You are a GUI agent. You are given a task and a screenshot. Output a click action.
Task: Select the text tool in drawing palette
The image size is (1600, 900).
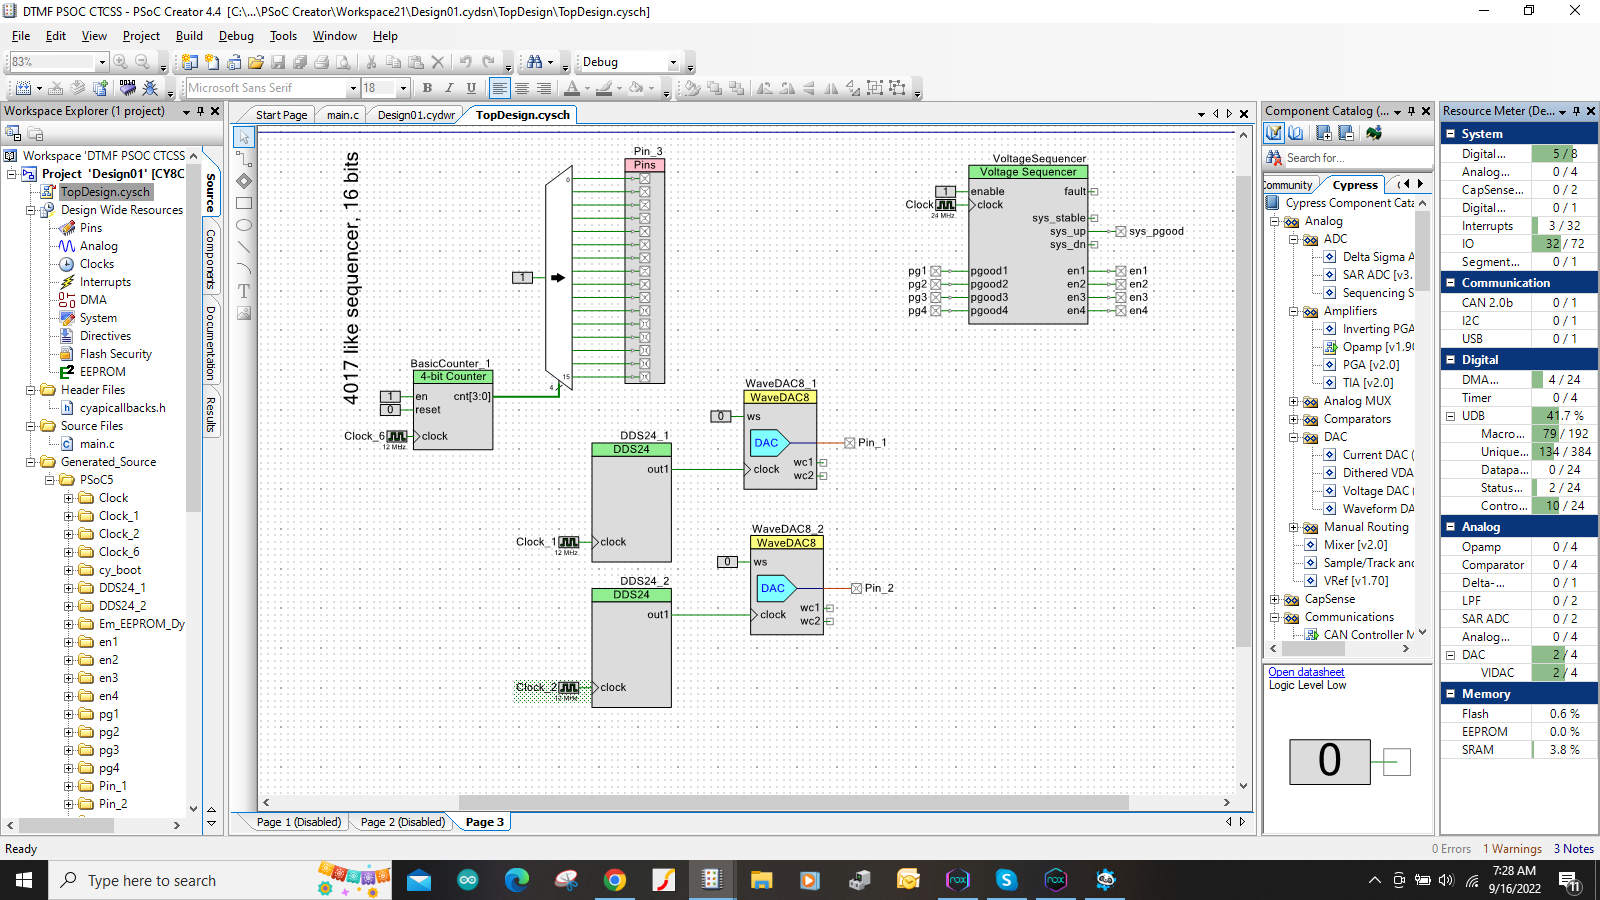pos(244,291)
